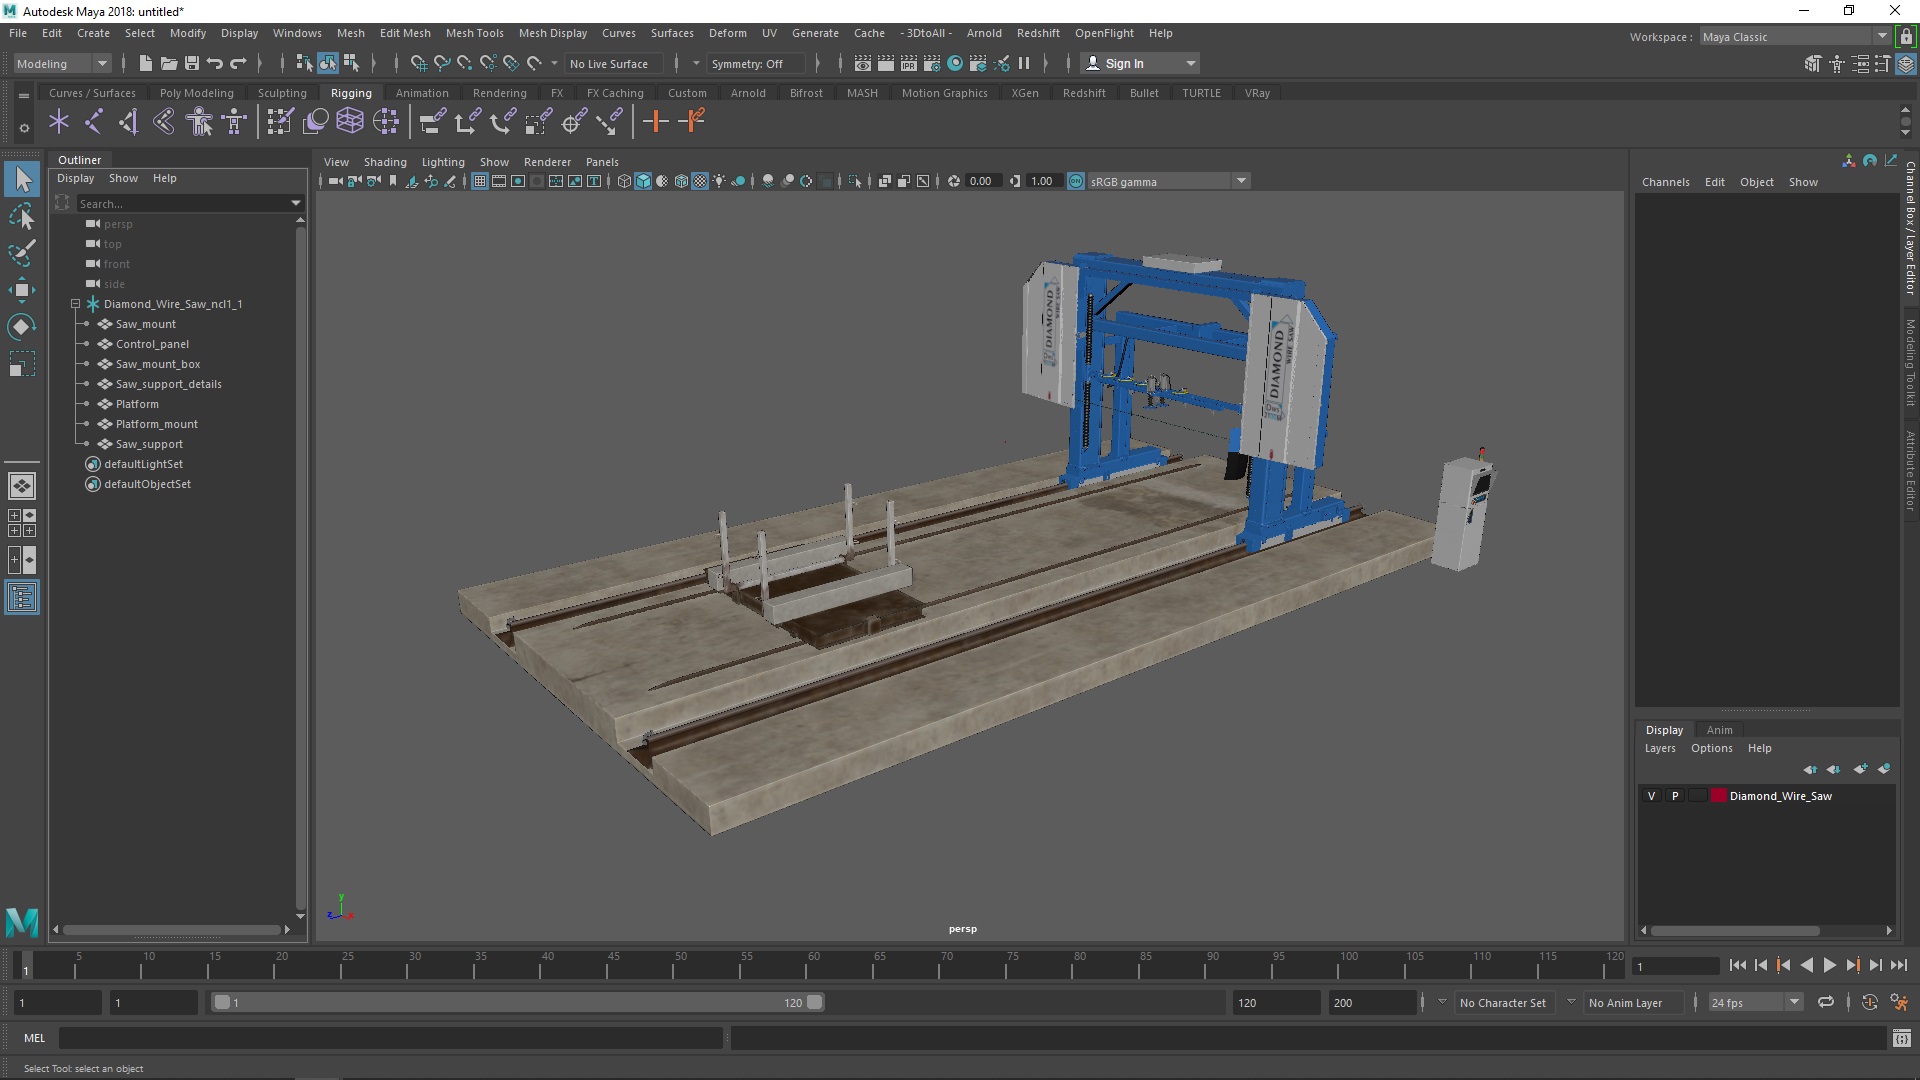
Task: Open the sRGB gamma view transform dropdown
Action: tap(1168, 181)
